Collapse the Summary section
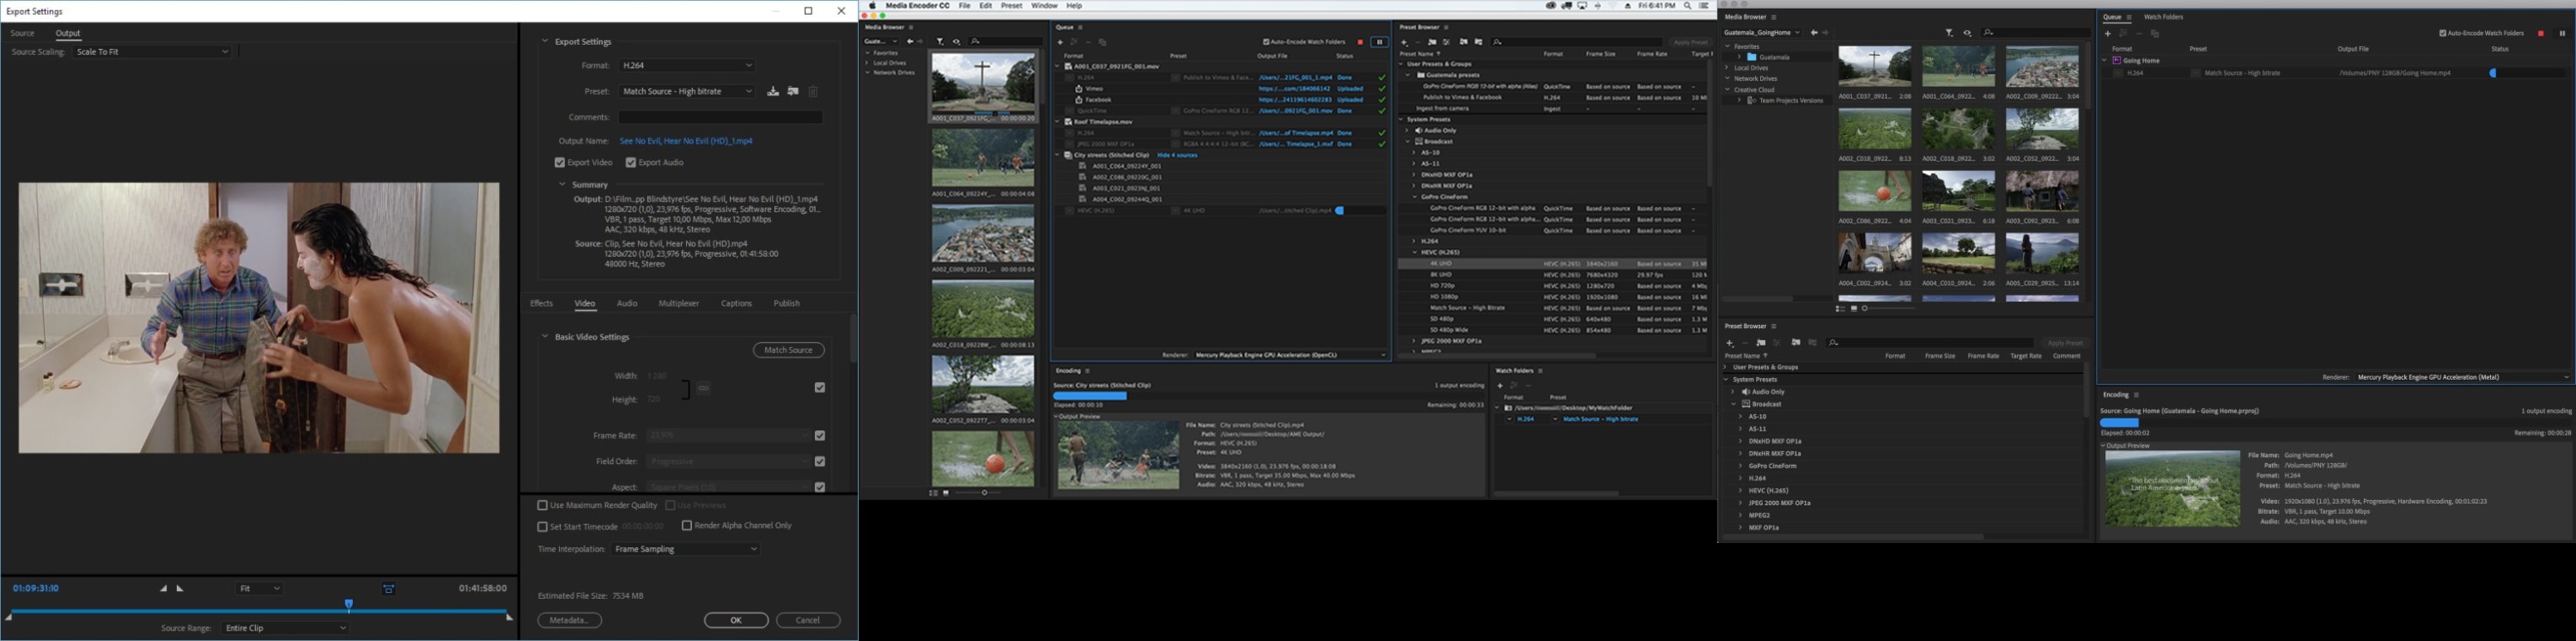Viewport: 2576px width, 641px height. 563,185
